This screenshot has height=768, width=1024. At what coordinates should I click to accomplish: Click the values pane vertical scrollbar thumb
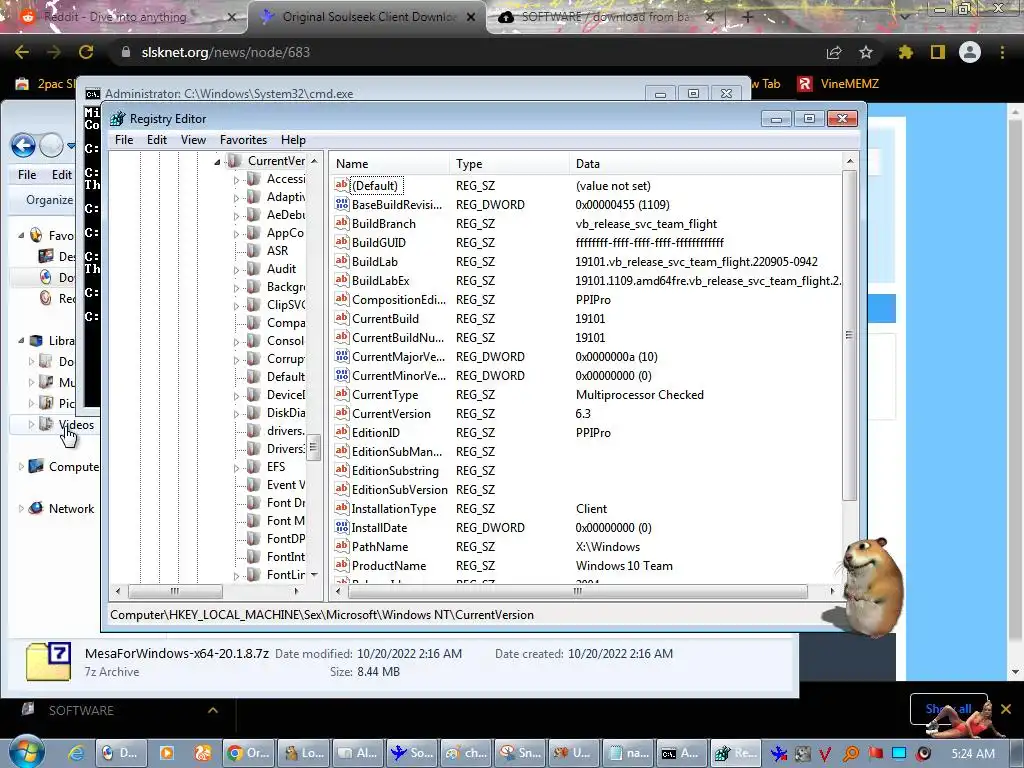pyautogui.click(x=849, y=336)
